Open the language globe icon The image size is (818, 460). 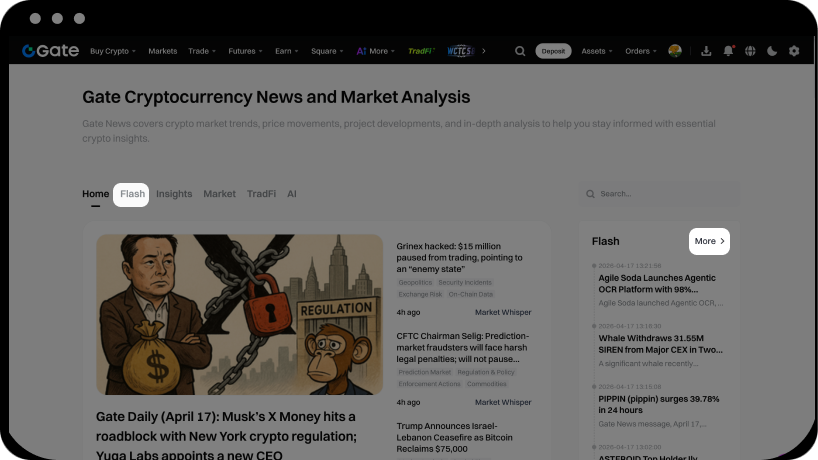750,51
